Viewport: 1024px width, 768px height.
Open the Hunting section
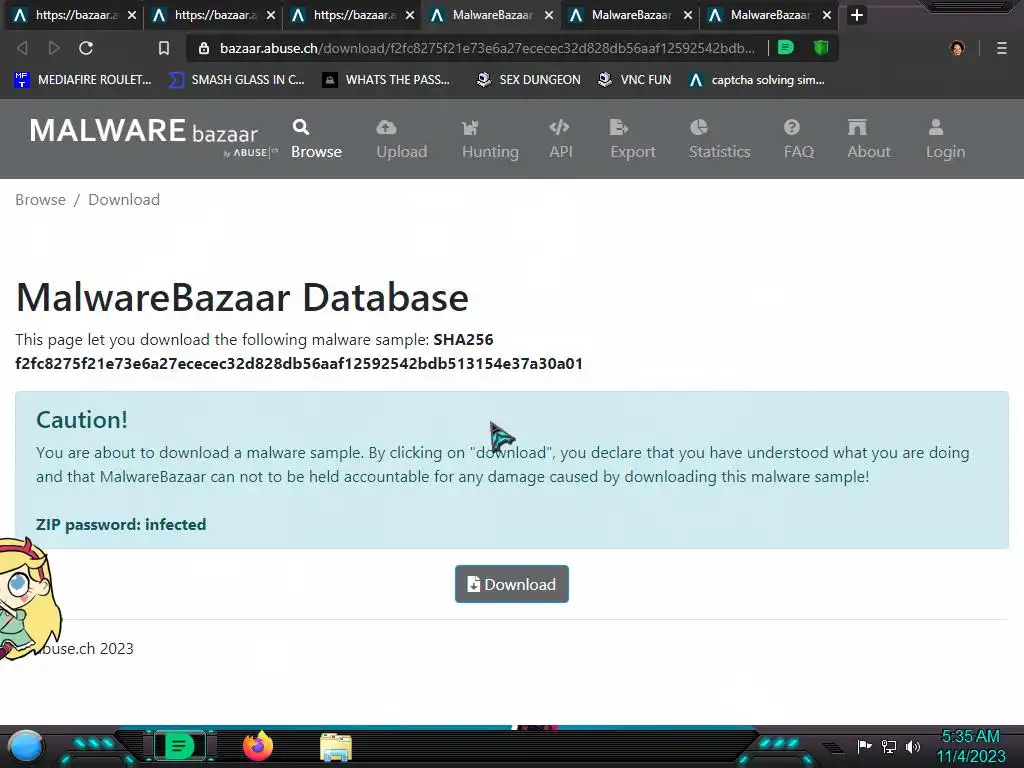[490, 139]
